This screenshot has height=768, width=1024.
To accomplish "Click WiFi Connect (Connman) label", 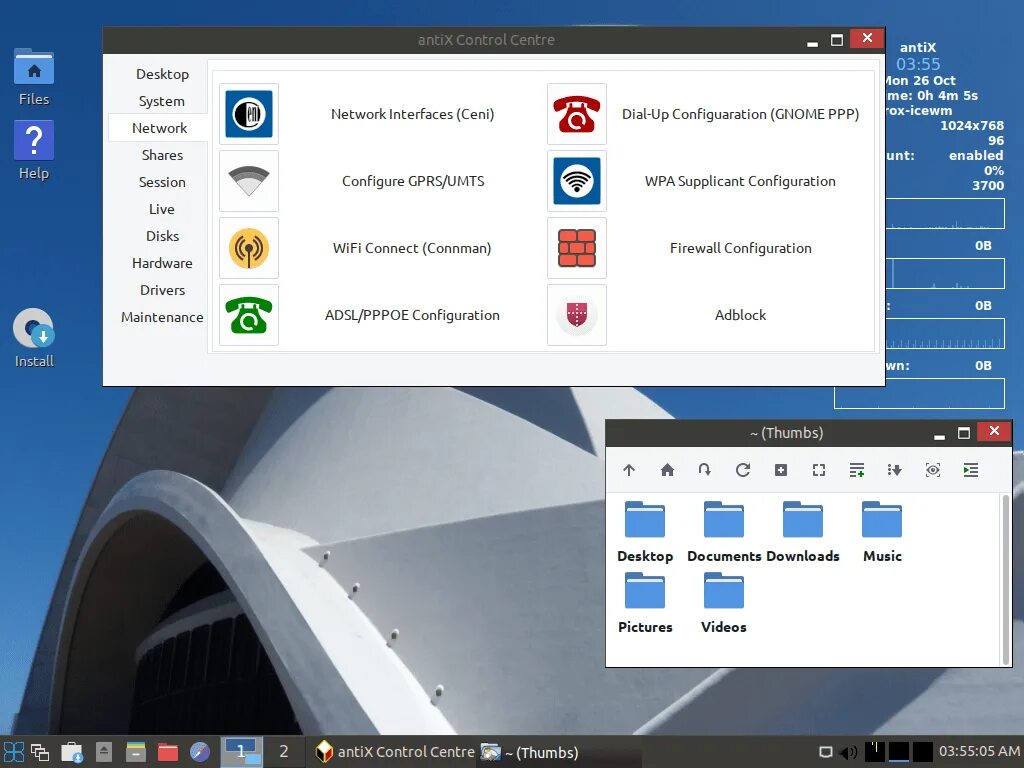I will [x=412, y=248].
